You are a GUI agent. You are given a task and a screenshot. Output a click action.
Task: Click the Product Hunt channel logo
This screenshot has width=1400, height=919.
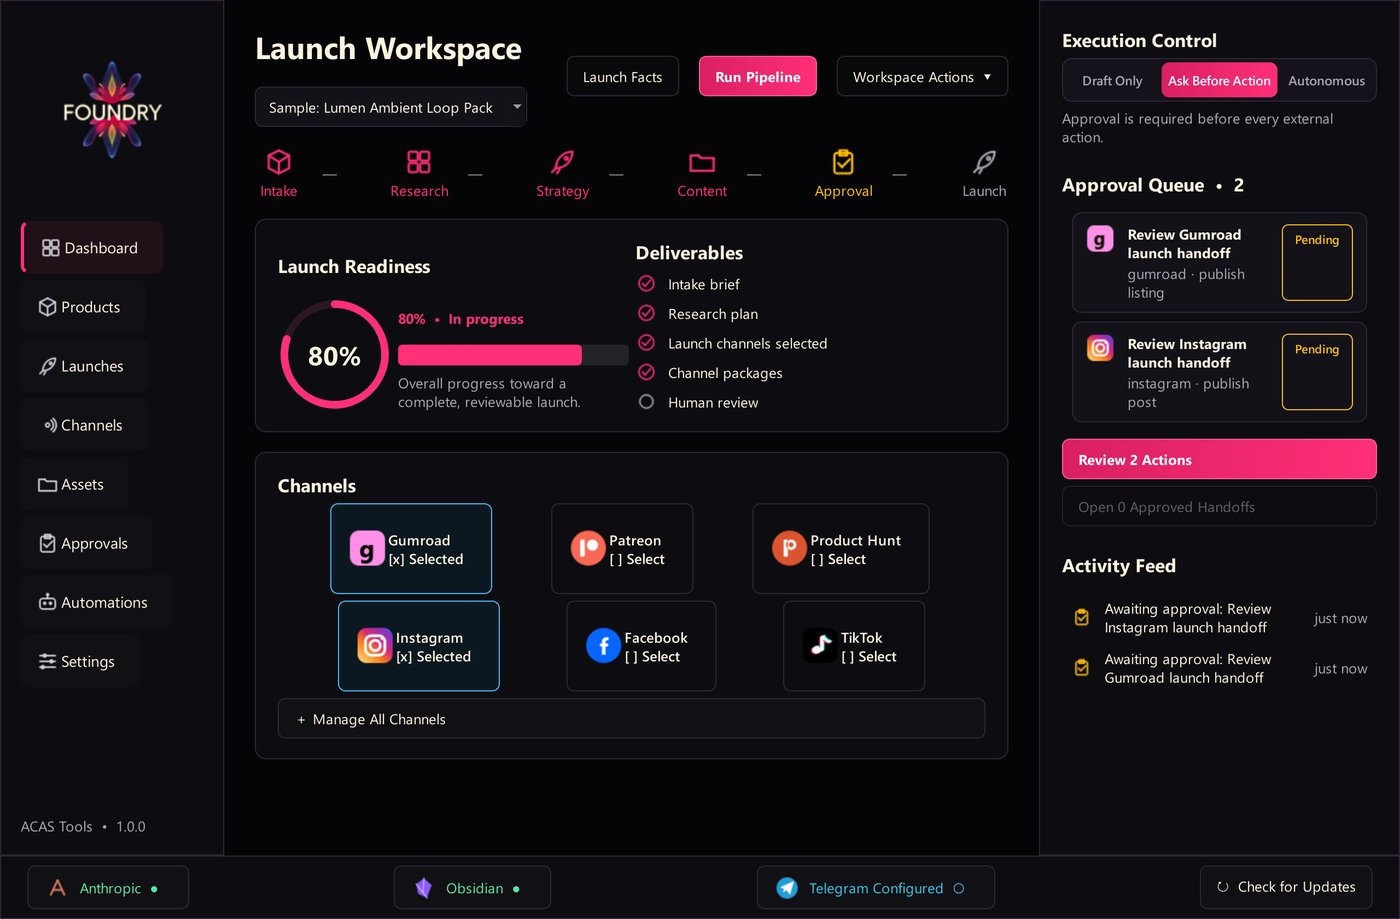789,548
